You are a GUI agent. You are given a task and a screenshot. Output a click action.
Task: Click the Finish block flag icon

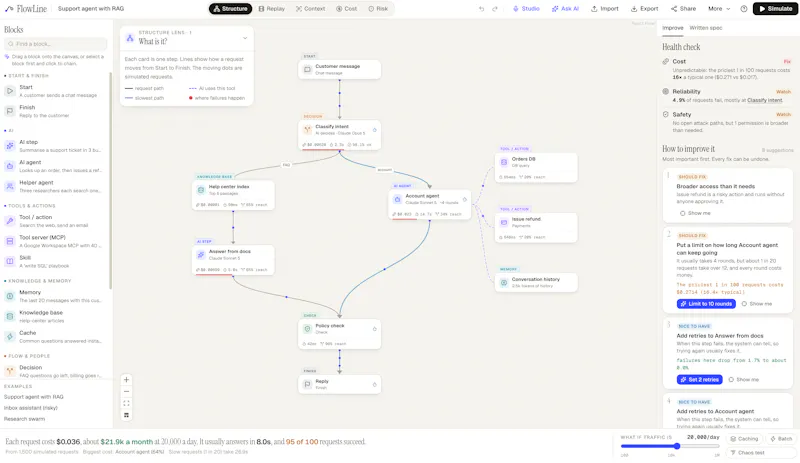10,111
